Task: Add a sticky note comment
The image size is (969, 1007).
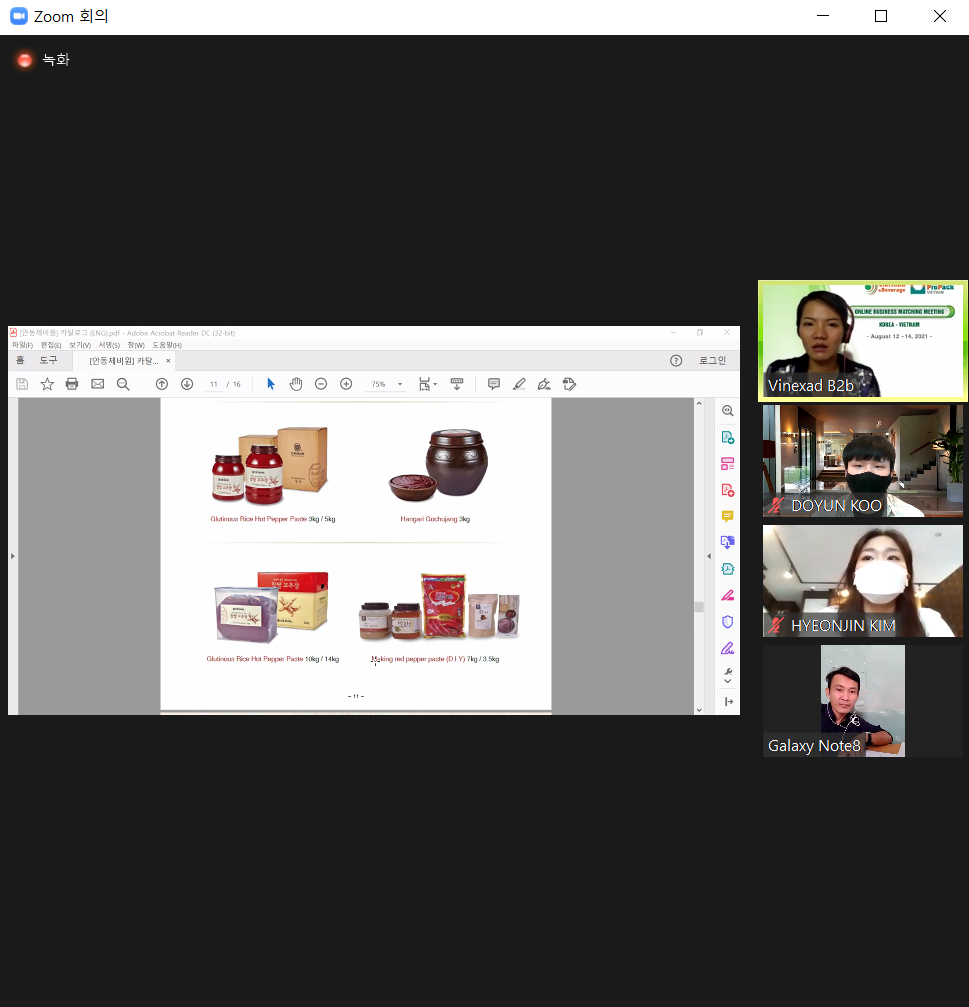Action: click(x=494, y=384)
